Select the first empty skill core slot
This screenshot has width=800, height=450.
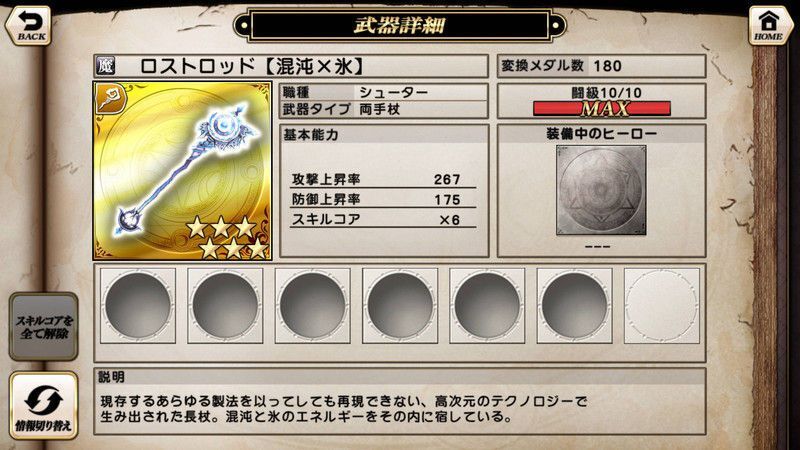click(x=138, y=306)
